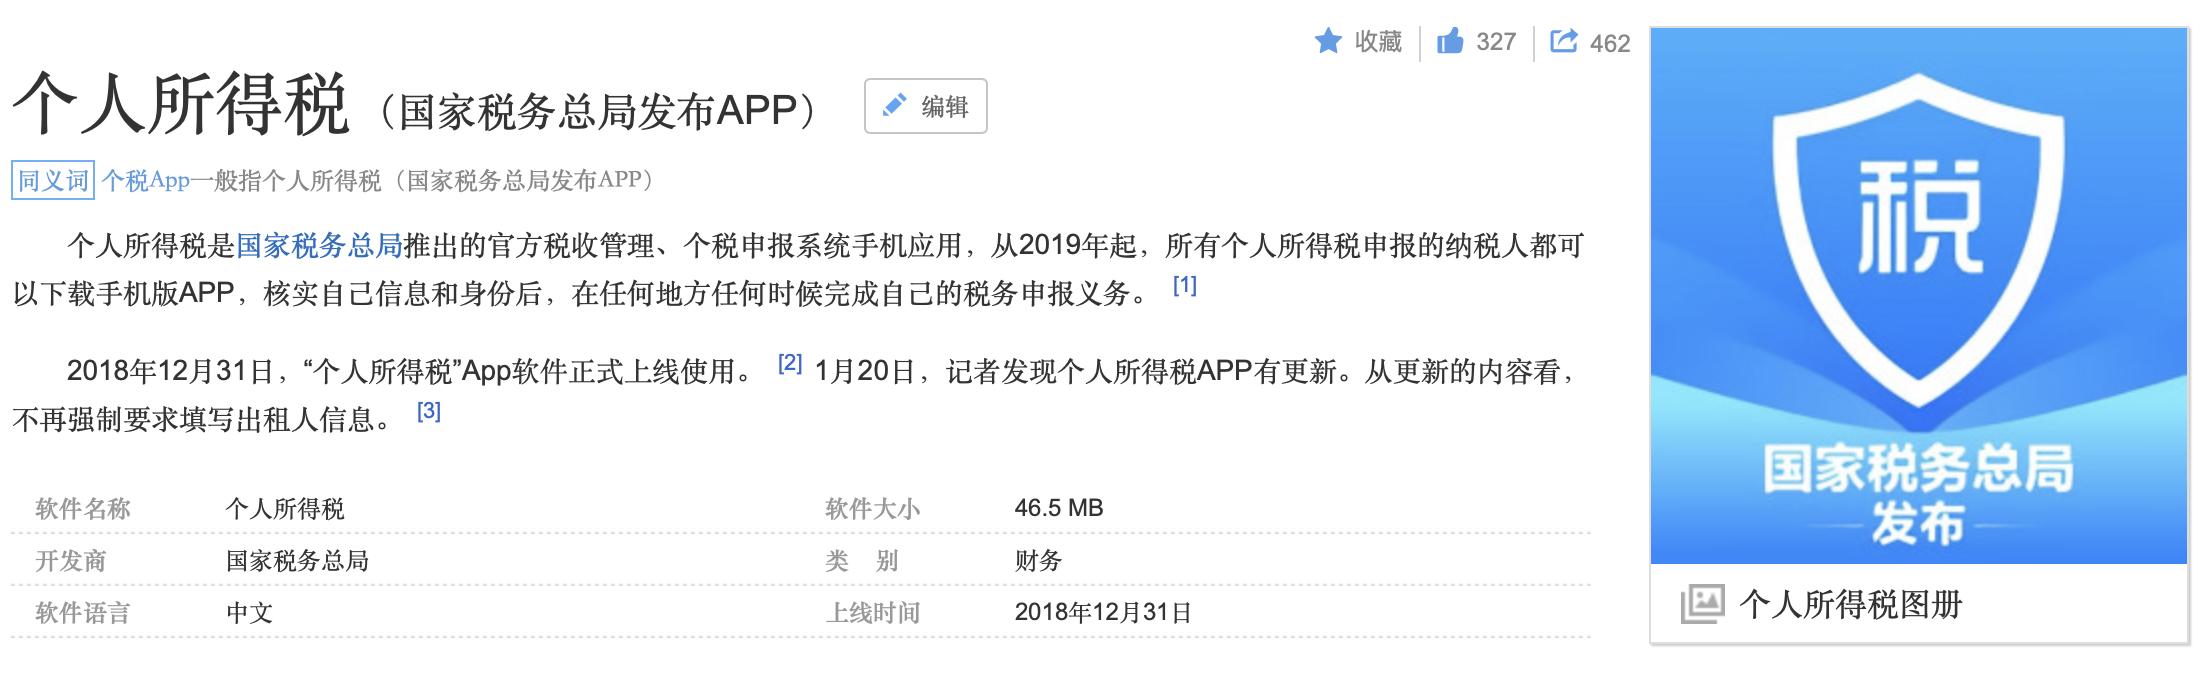Open citation reference [2]
Screen dimensions: 2200x682
point(790,363)
